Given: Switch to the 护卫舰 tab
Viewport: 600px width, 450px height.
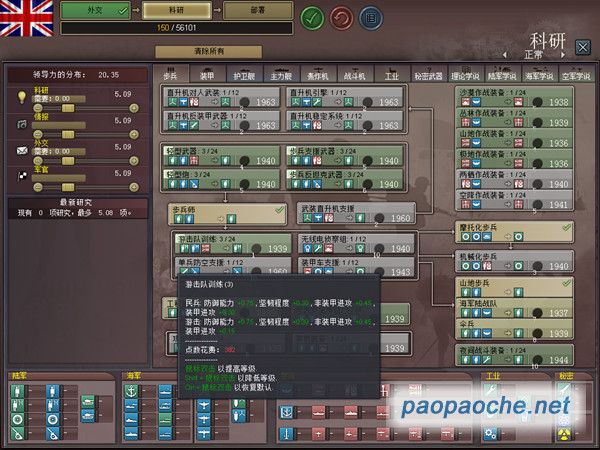Looking at the screenshot, I should point(244,73).
